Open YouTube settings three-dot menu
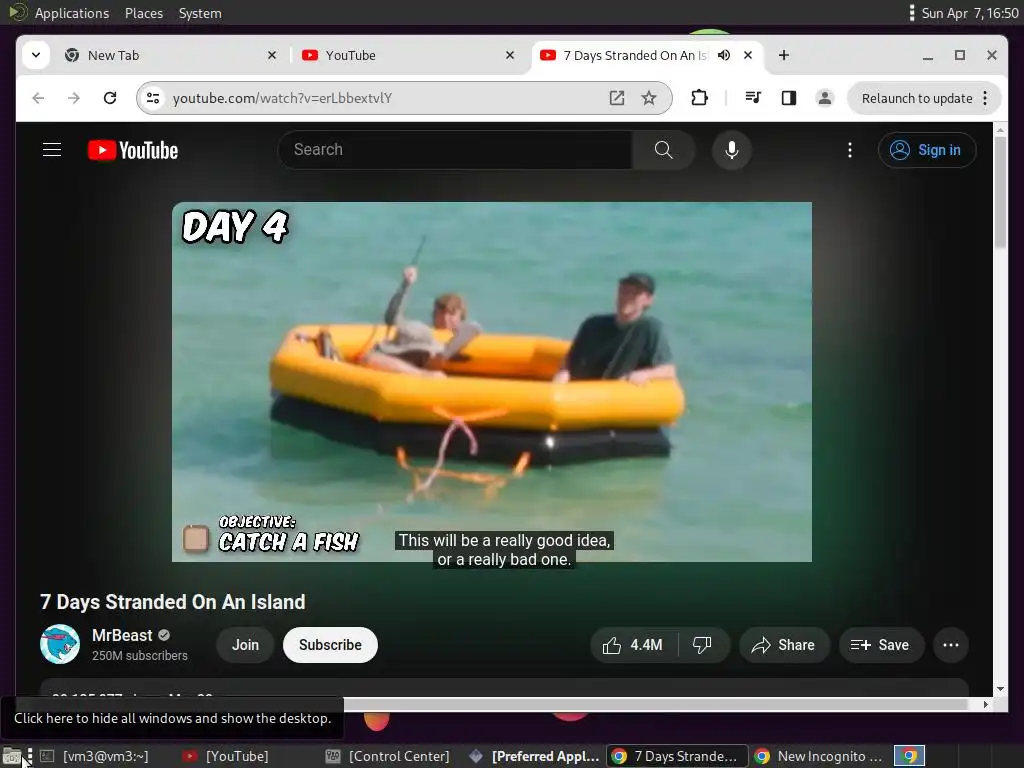Image resolution: width=1024 pixels, height=768 pixels. [850, 150]
